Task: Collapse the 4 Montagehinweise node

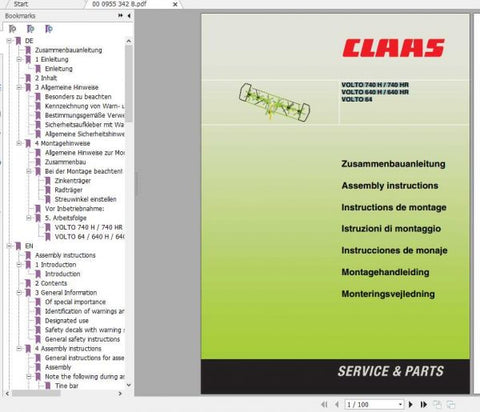Action: pyautogui.click(x=19, y=143)
